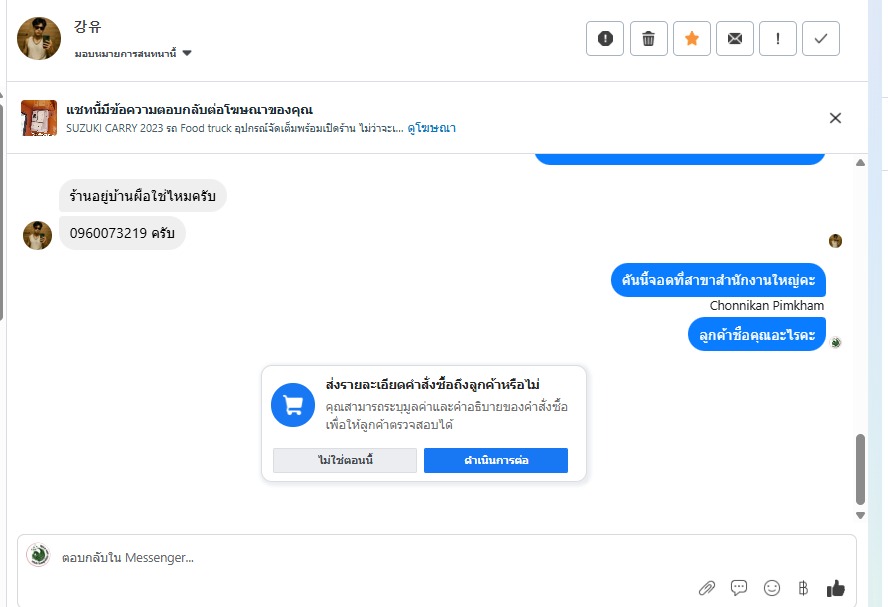Click the SUZUKI CARRY ad thumbnail
Viewport: 888px width, 607px height.
[39, 118]
